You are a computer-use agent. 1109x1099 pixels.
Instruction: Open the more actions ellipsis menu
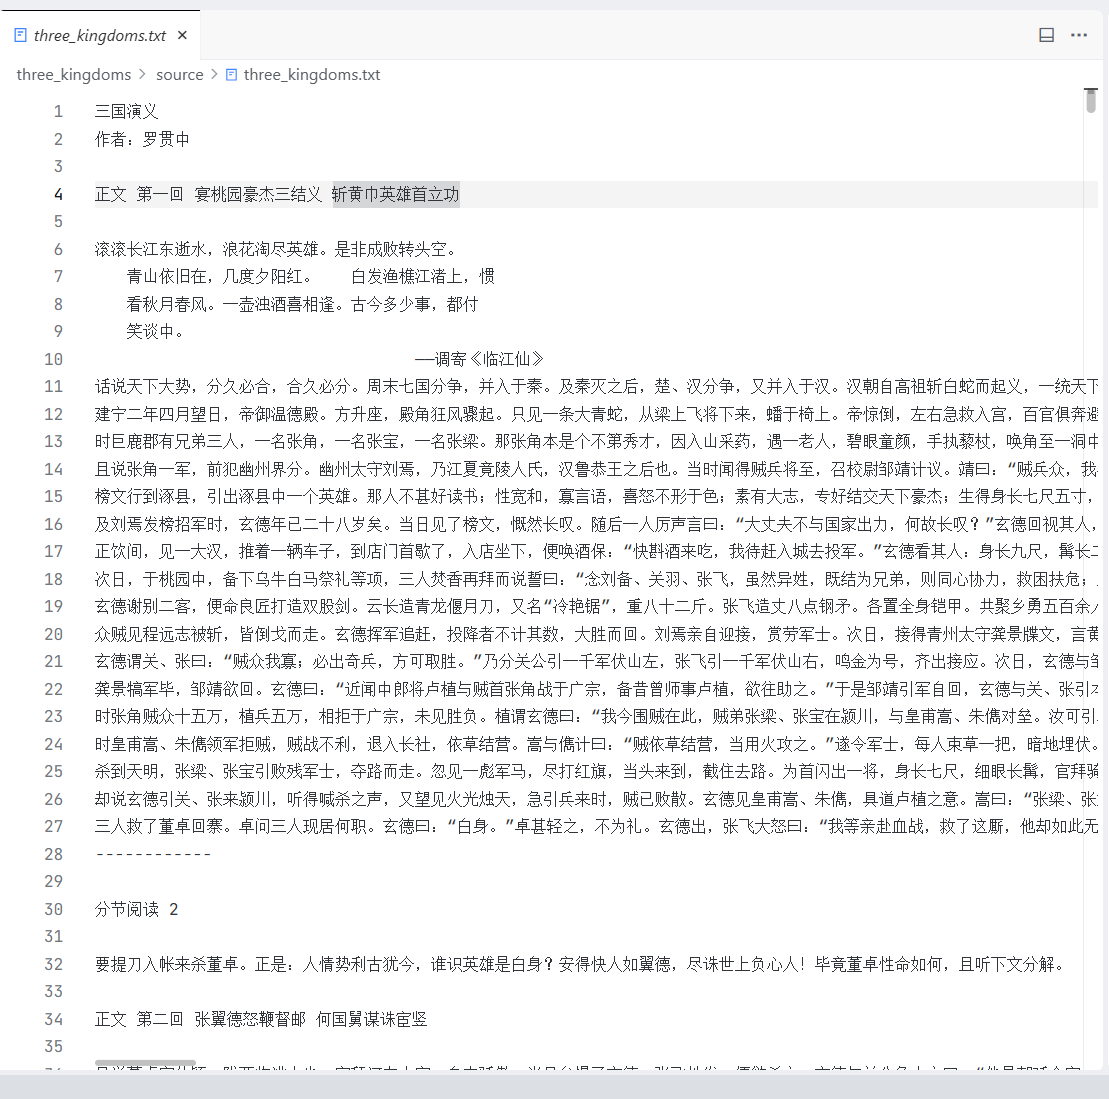pyautogui.click(x=1079, y=35)
